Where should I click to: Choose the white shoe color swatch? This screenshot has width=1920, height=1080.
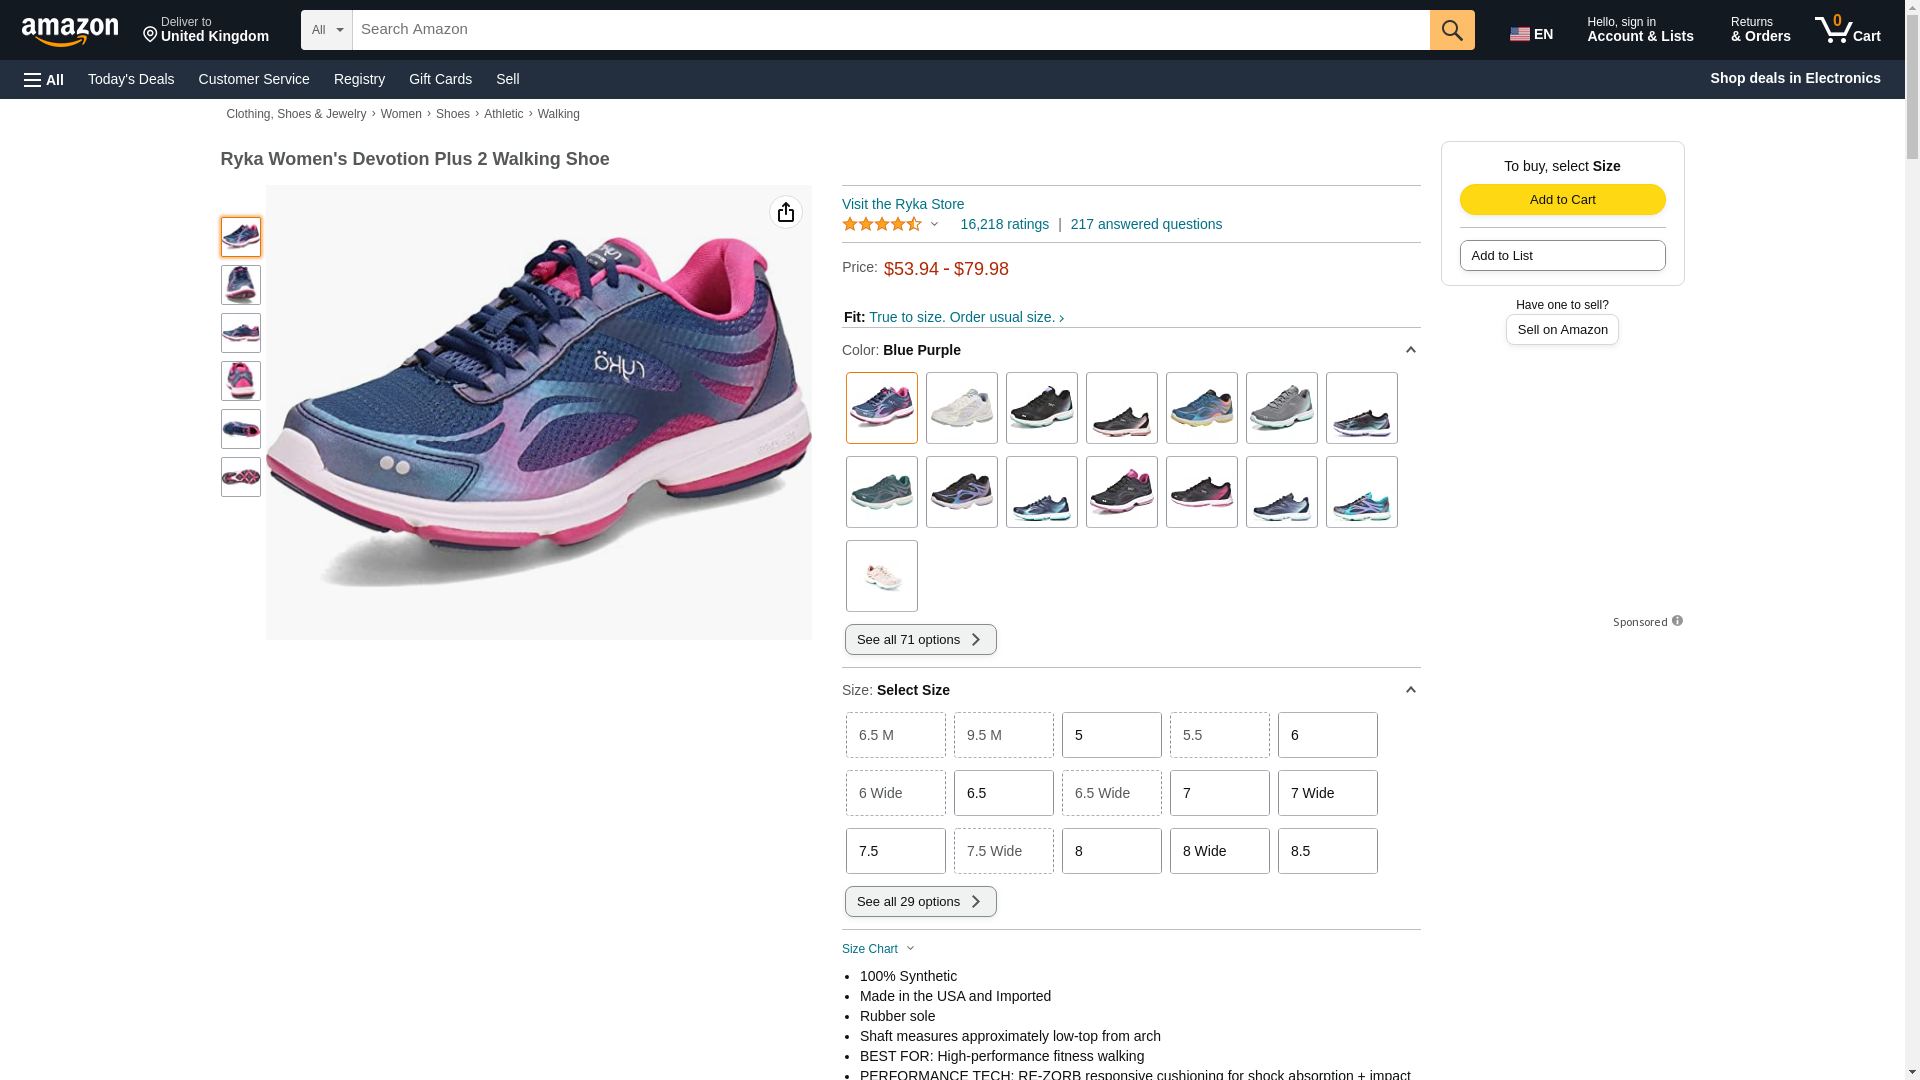tap(962, 408)
